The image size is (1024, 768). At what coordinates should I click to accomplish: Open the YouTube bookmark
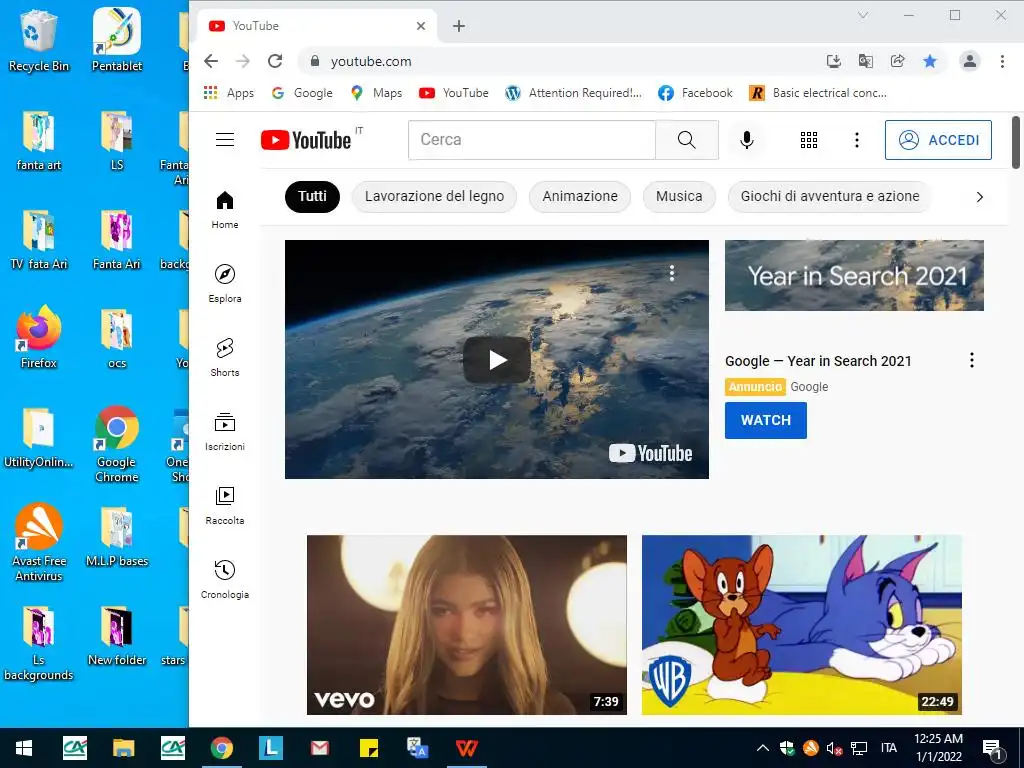(454, 93)
